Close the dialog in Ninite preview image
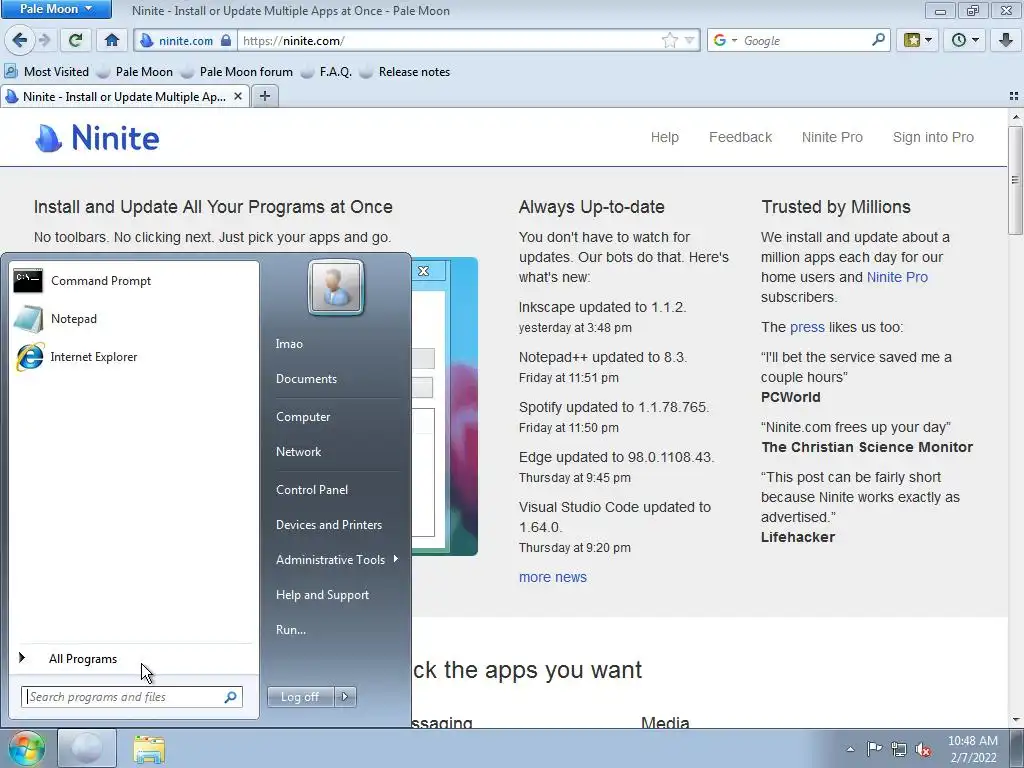The image size is (1024, 768). pos(423,271)
